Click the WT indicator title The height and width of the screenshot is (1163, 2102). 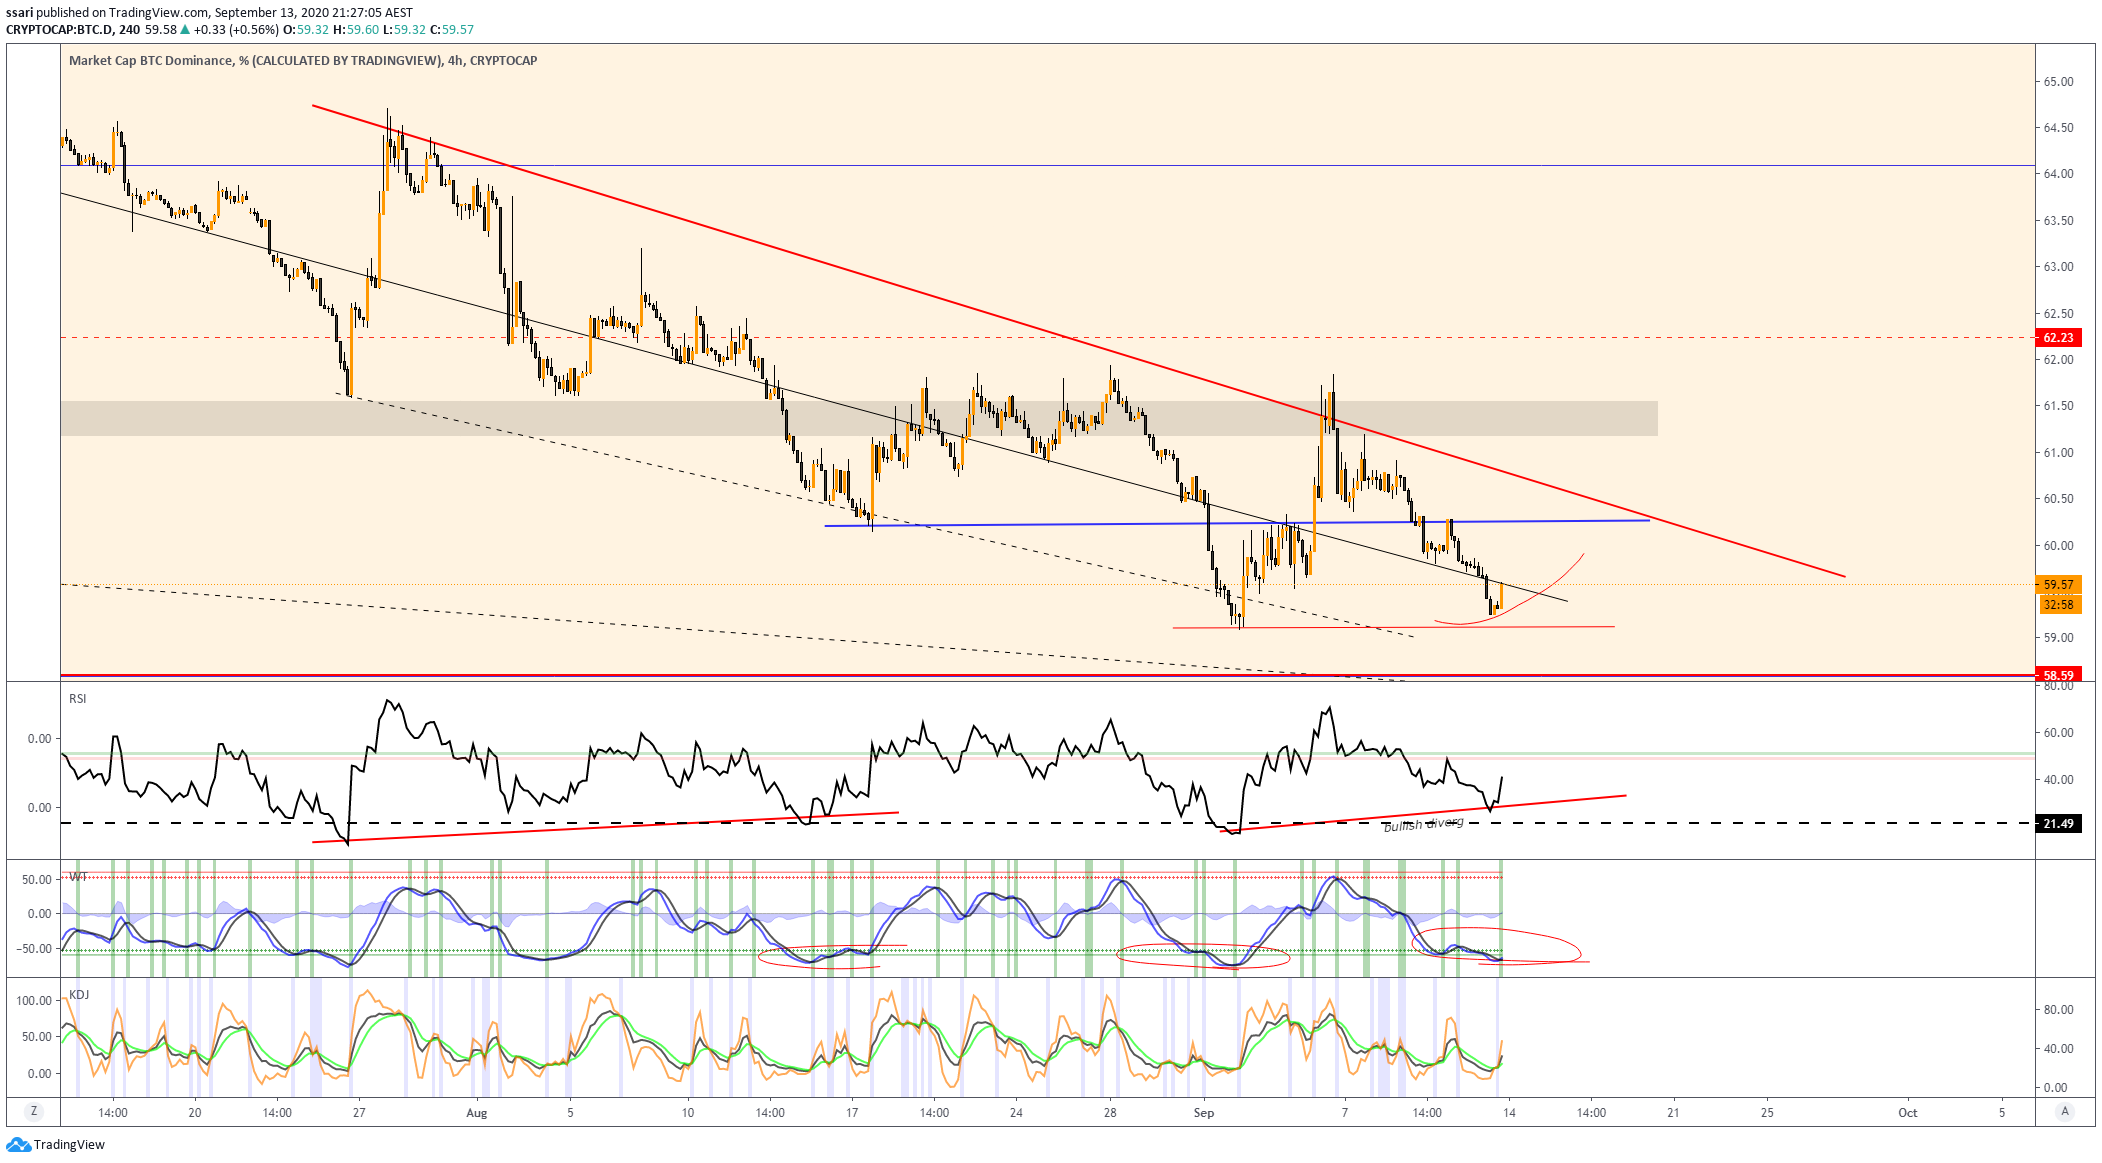(x=78, y=876)
